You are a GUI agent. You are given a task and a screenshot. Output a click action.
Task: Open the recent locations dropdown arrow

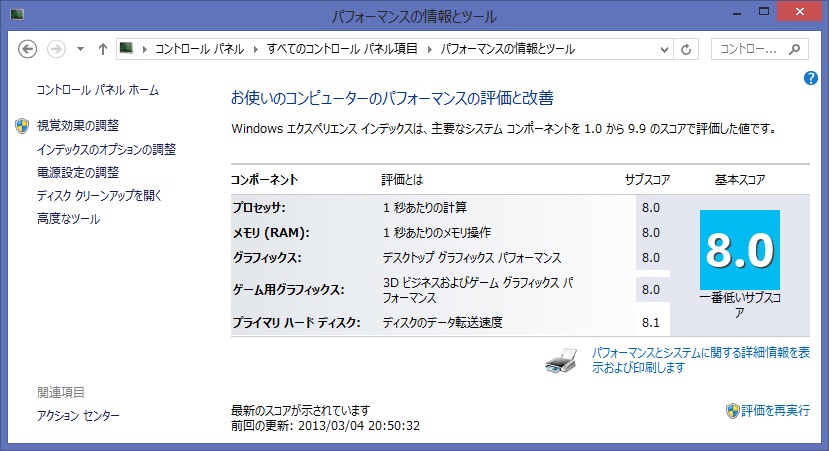pyautogui.click(x=80, y=49)
